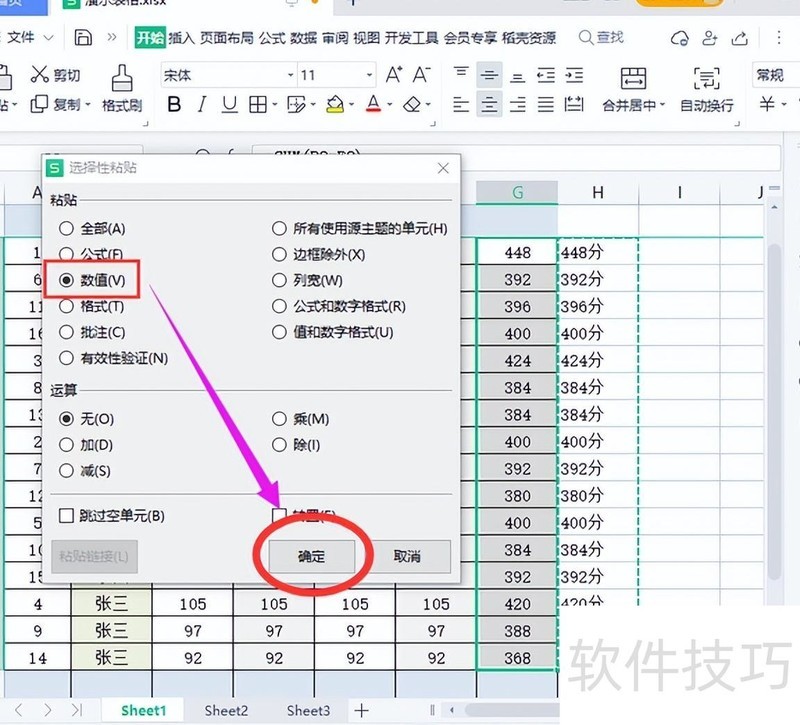Open the Sheet2 worksheet tab
Screen dimensions: 800x725
click(226, 710)
